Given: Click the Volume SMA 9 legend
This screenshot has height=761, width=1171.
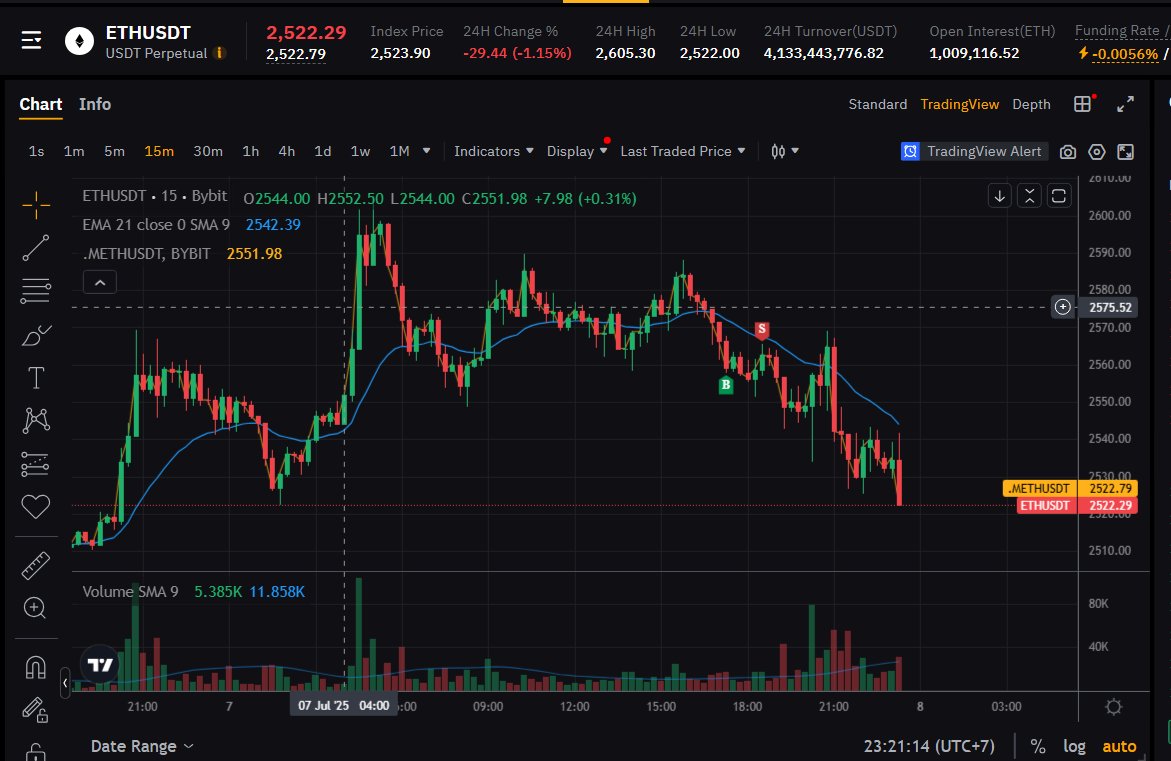Looking at the screenshot, I should click(130, 591).
